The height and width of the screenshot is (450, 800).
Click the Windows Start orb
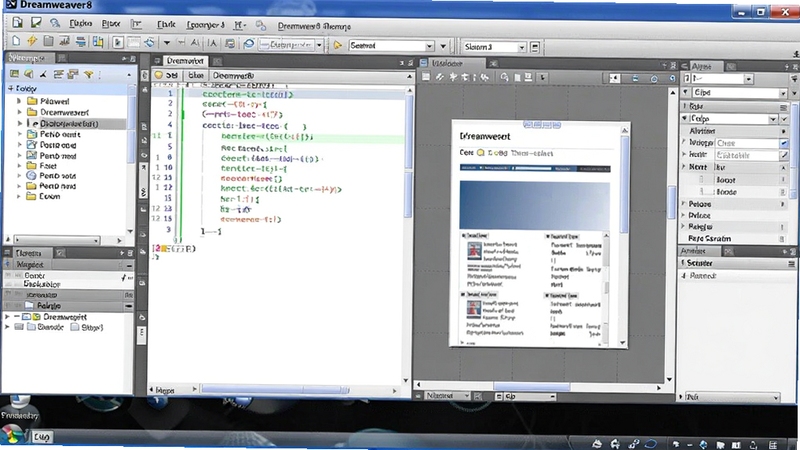pos(12,435)
